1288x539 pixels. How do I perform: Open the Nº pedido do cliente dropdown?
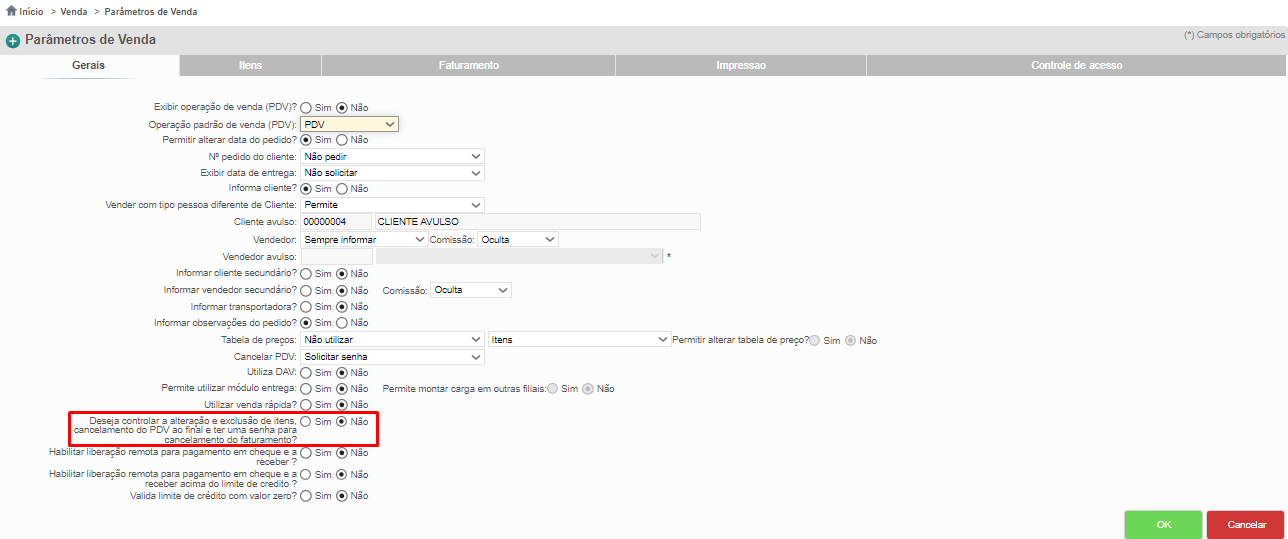[x=392, y=157]
